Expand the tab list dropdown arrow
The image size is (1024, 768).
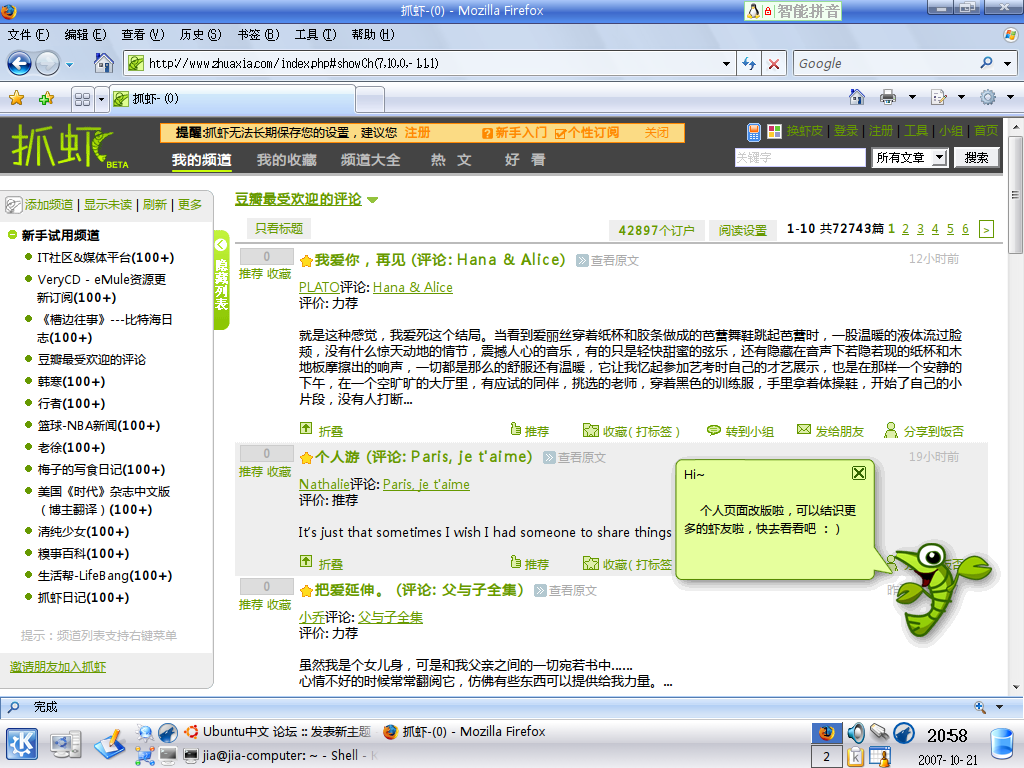(x=101, y=99)
